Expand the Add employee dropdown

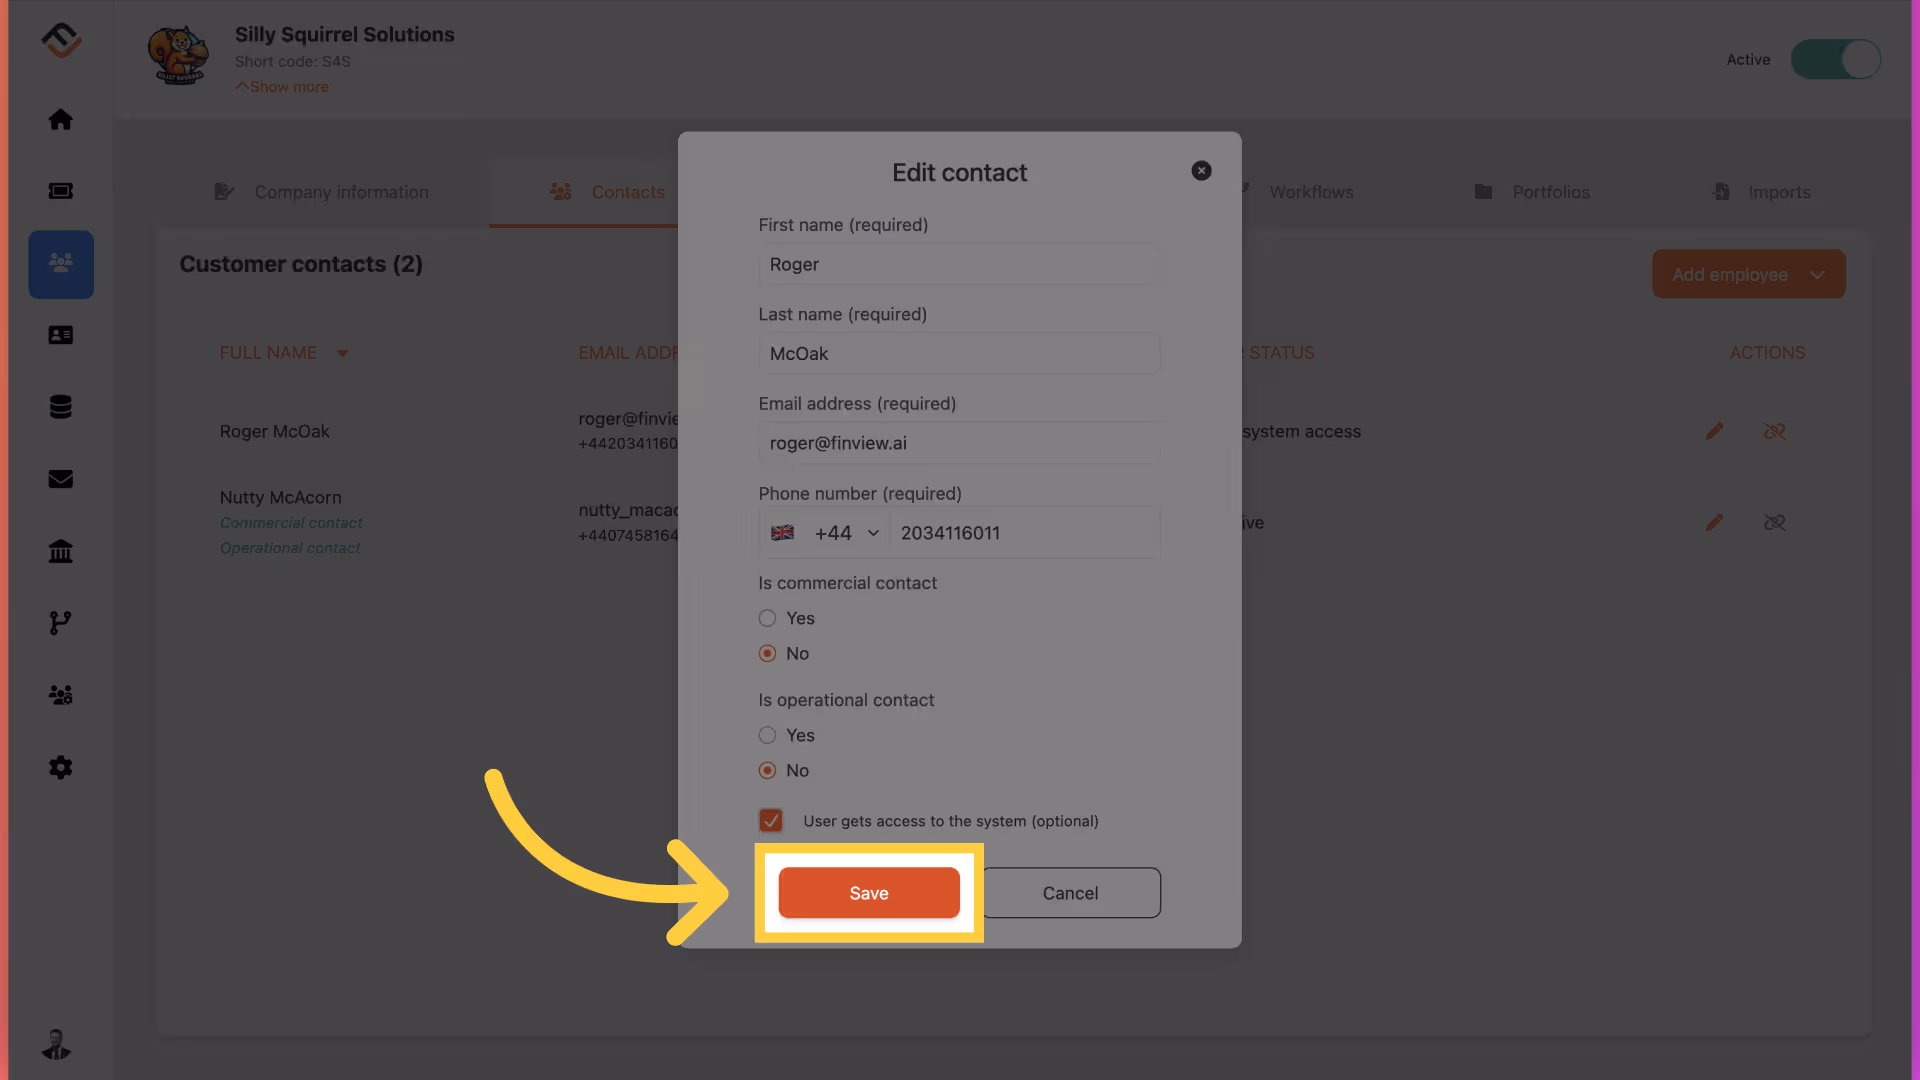click(x=1816, y=274)
